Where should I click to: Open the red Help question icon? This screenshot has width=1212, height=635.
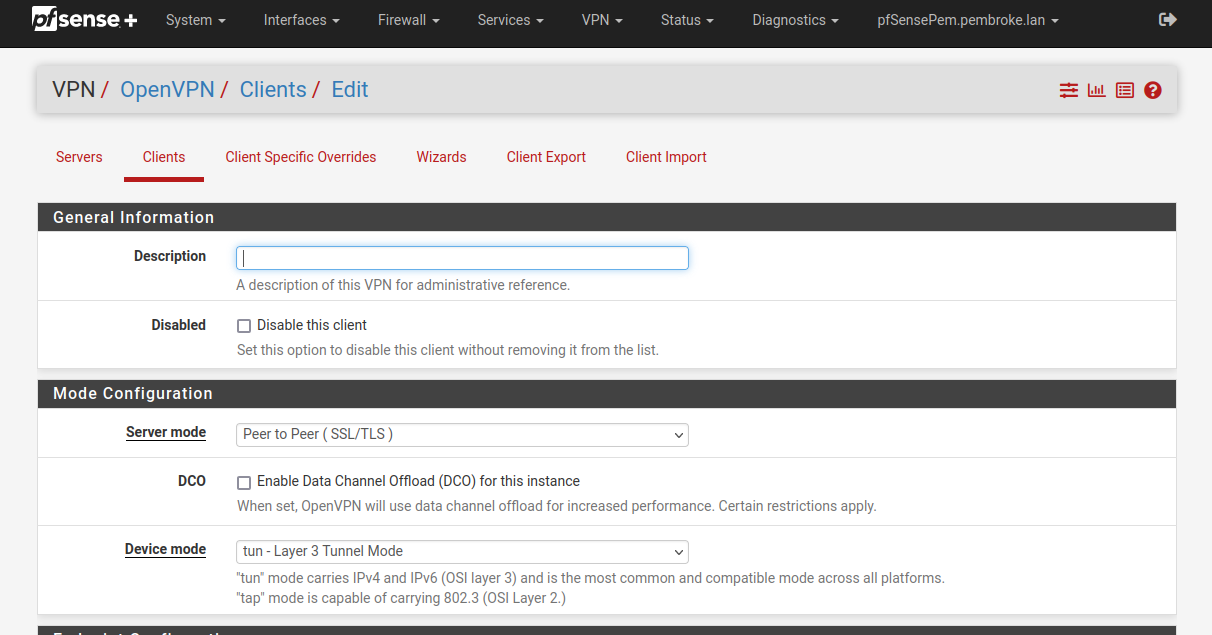1153,90
